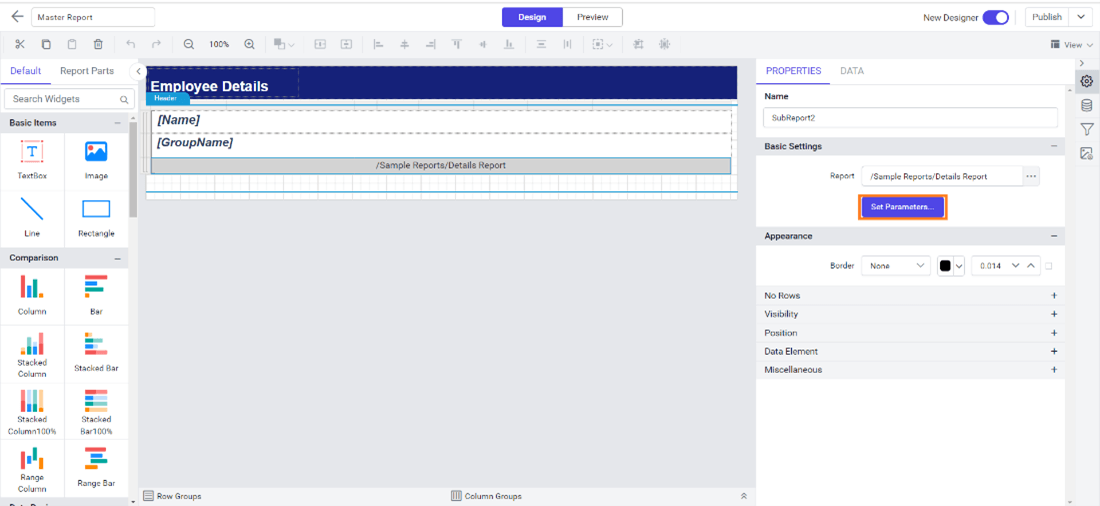The image size is (1100, 506).
Task: Click the align right edges icon
Action: (x=431, y=44)
